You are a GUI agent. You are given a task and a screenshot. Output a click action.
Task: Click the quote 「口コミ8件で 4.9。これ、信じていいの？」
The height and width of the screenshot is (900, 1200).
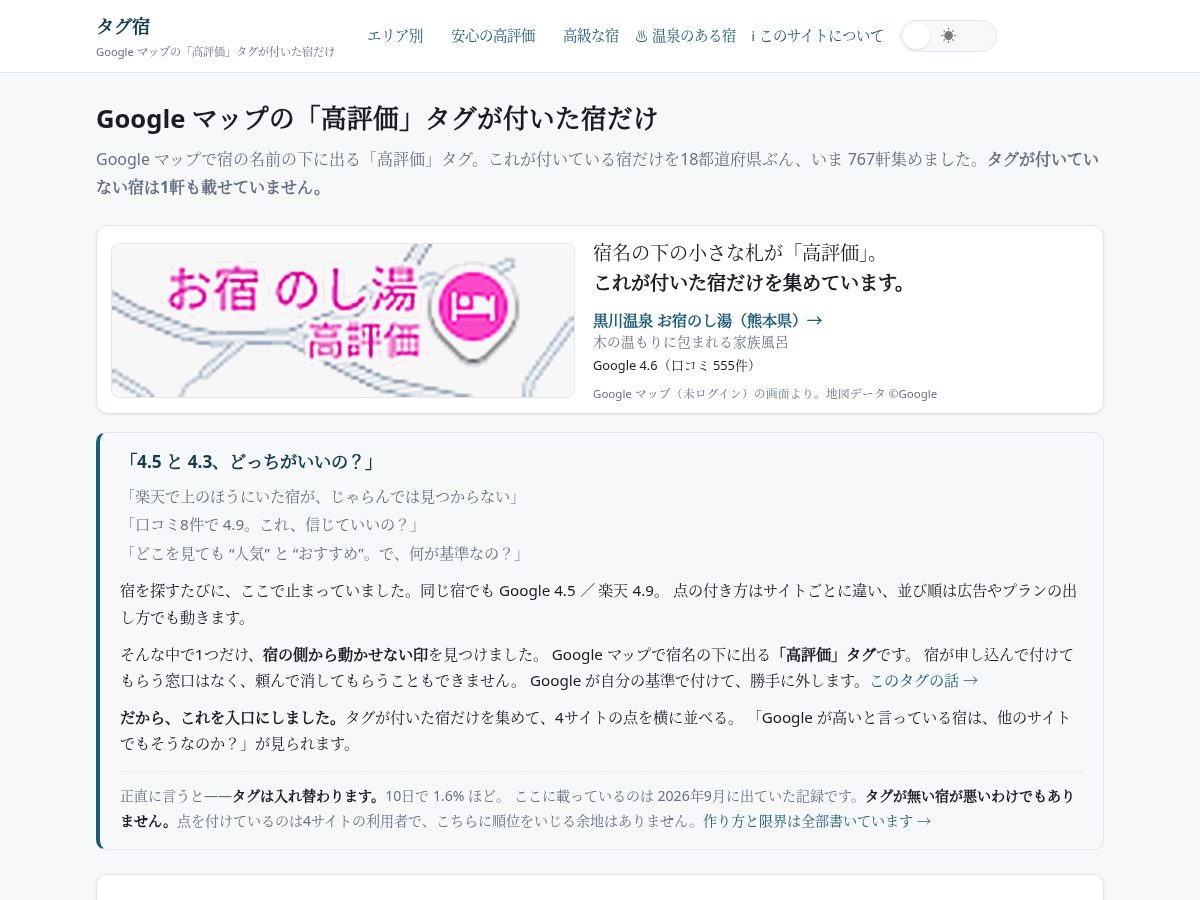[x=270, y=525]
